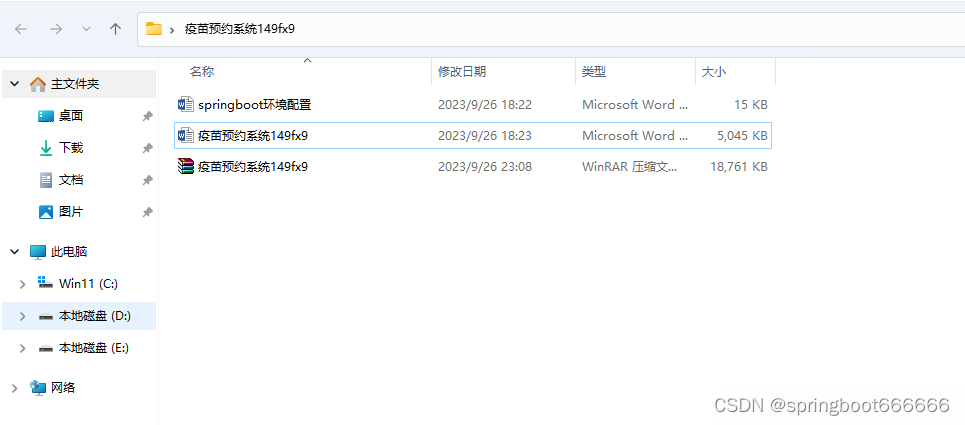965x425 pixels.
Task: Click 疫苗预约系统149fx9 in the address bar
Action: [240, 29]
